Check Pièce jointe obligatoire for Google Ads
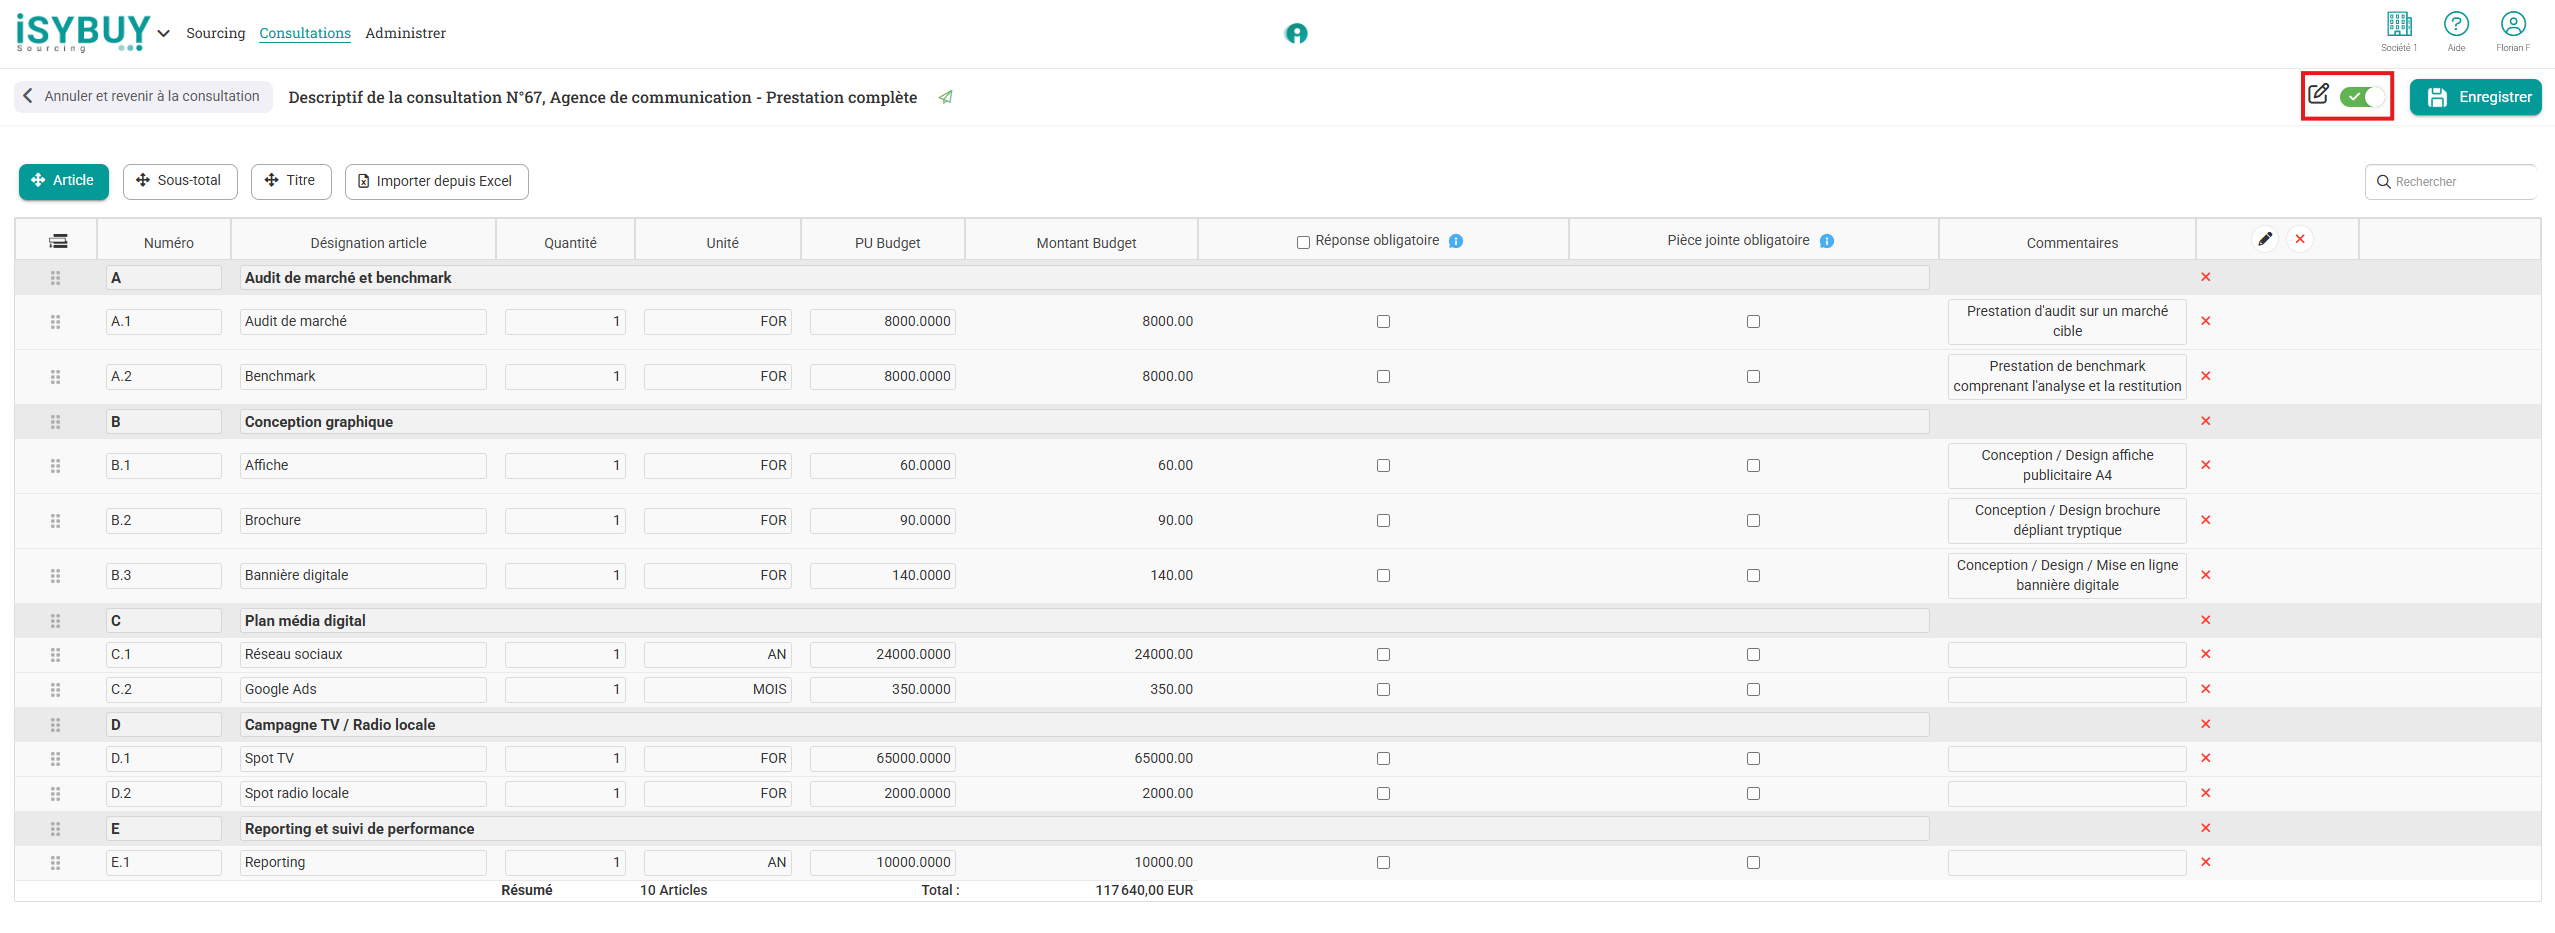Screen dimensions: 2555x933 (x=1753, y=689)
